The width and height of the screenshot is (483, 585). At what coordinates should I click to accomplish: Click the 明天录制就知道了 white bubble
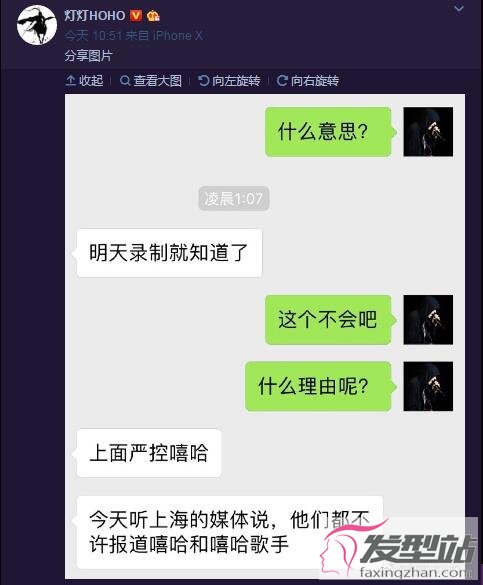click(x=169, y=253)
